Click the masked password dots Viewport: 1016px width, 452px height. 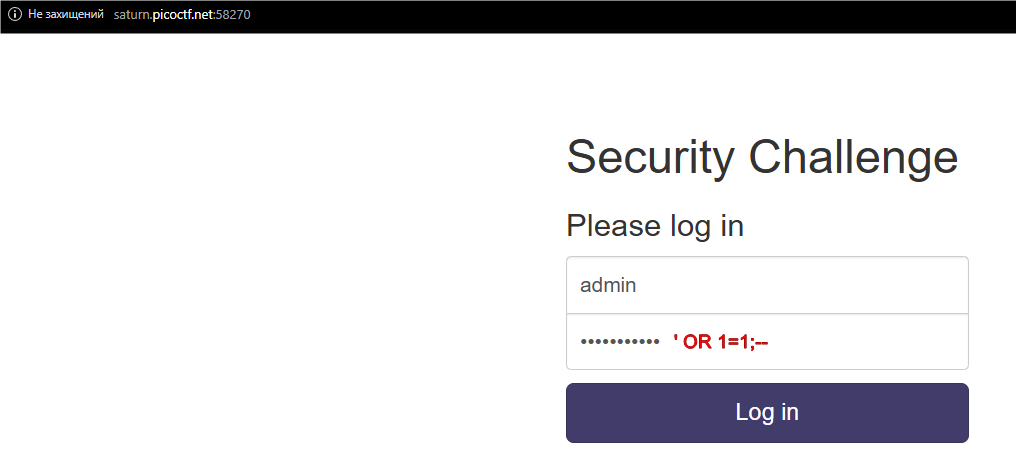point(620,343)
